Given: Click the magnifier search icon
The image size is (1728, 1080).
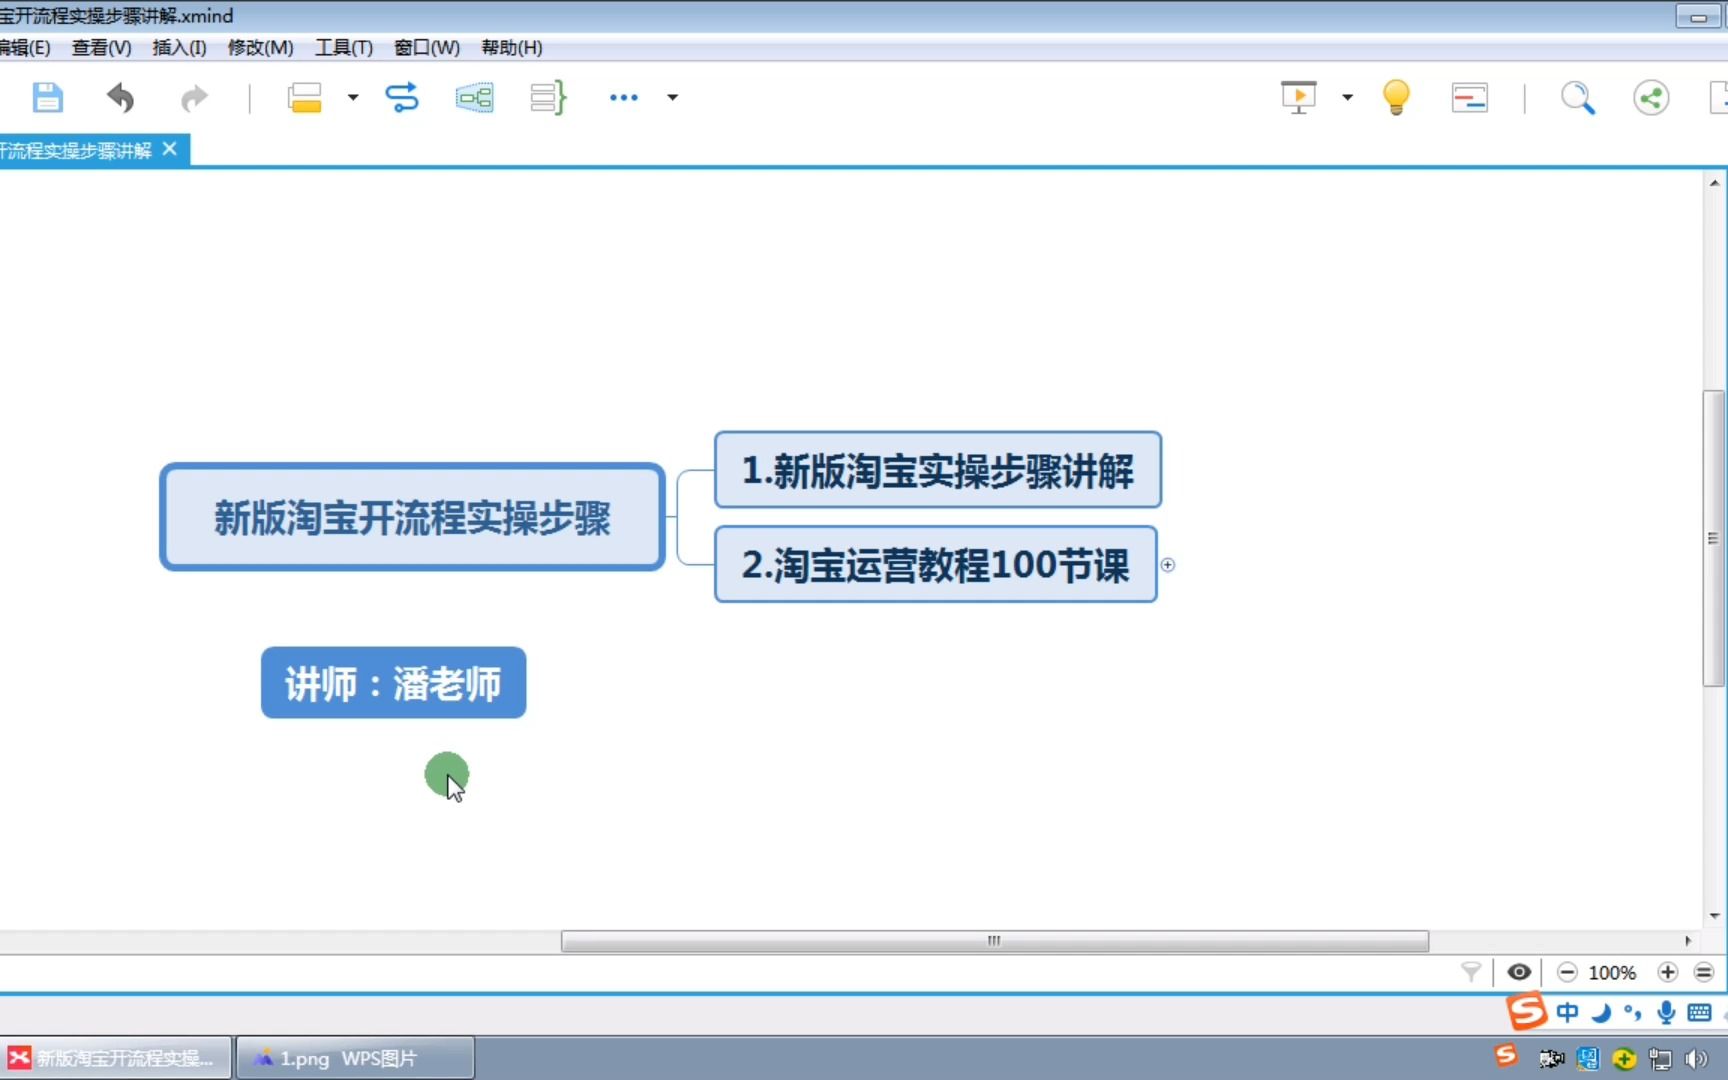Looking at the screenshot, I should (x=1577, y=98).
